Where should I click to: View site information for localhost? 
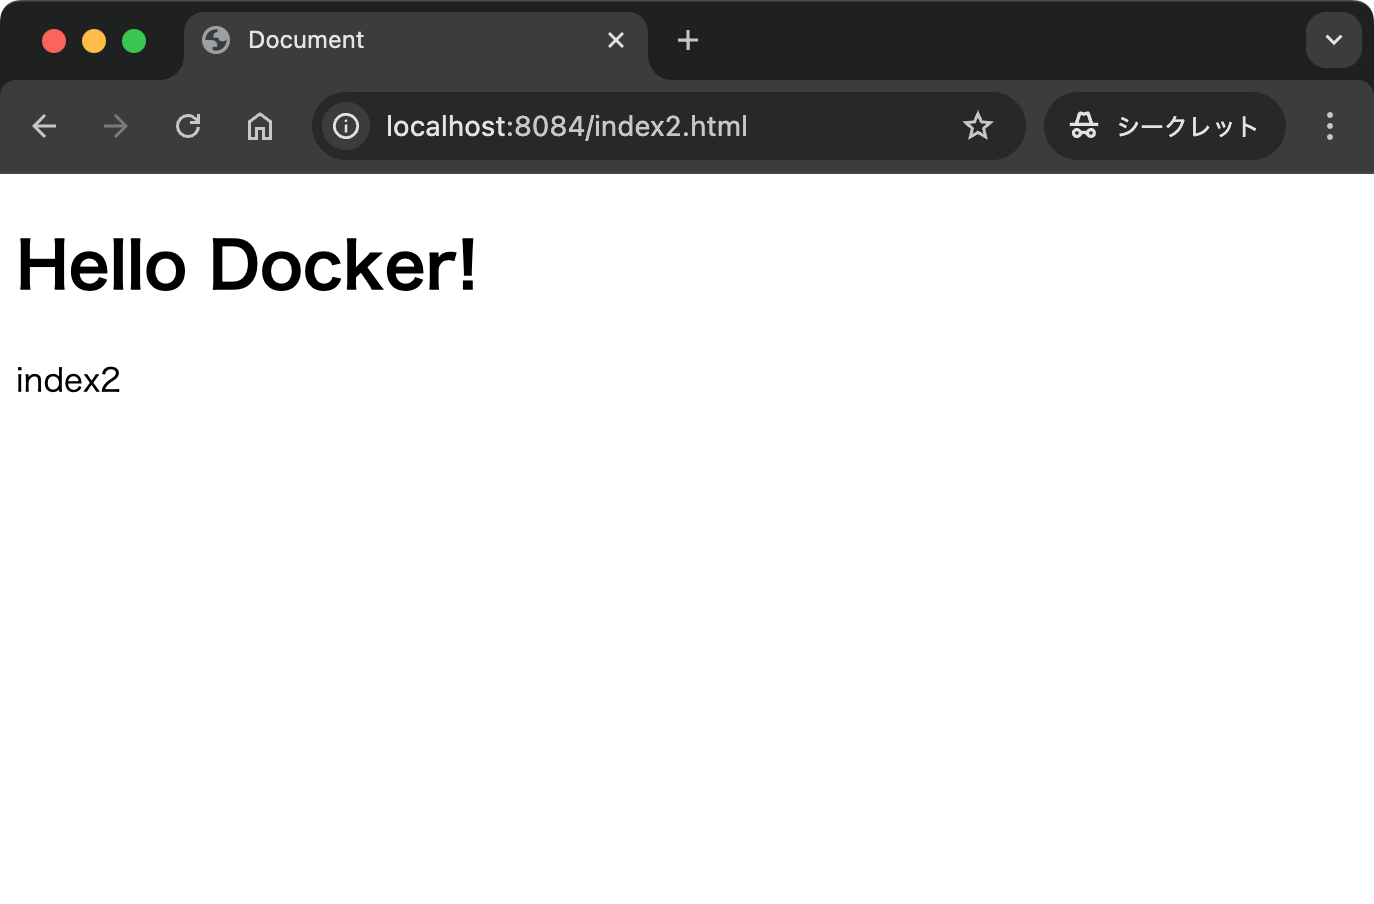(346, 126)
